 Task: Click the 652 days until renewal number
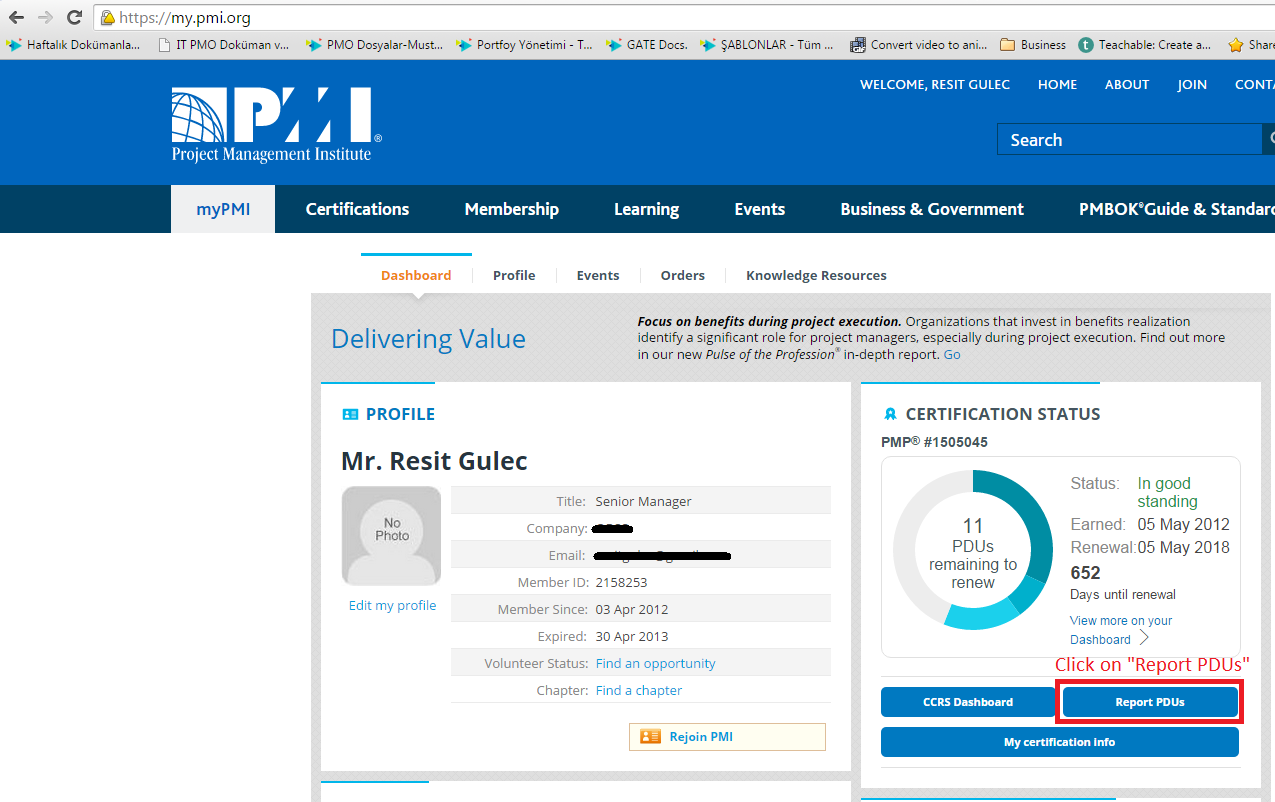tap(1085, 573)
